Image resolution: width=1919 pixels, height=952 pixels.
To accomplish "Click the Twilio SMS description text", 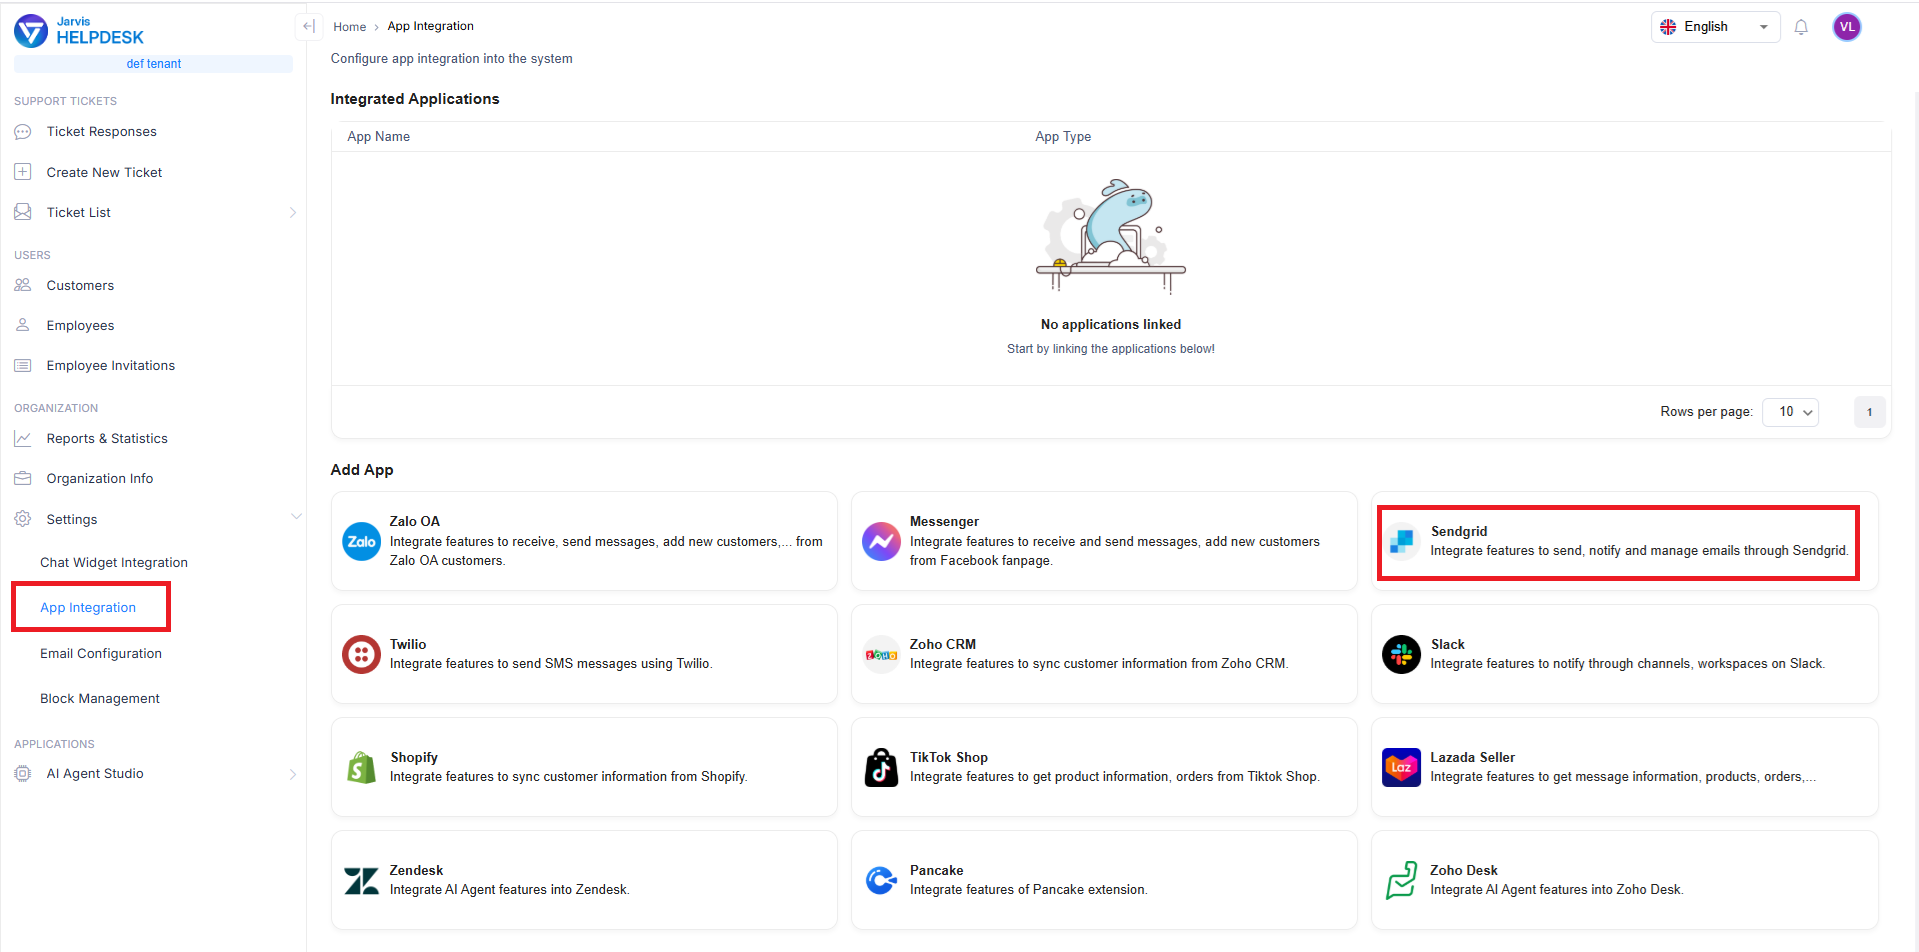I will coord(551,663).
